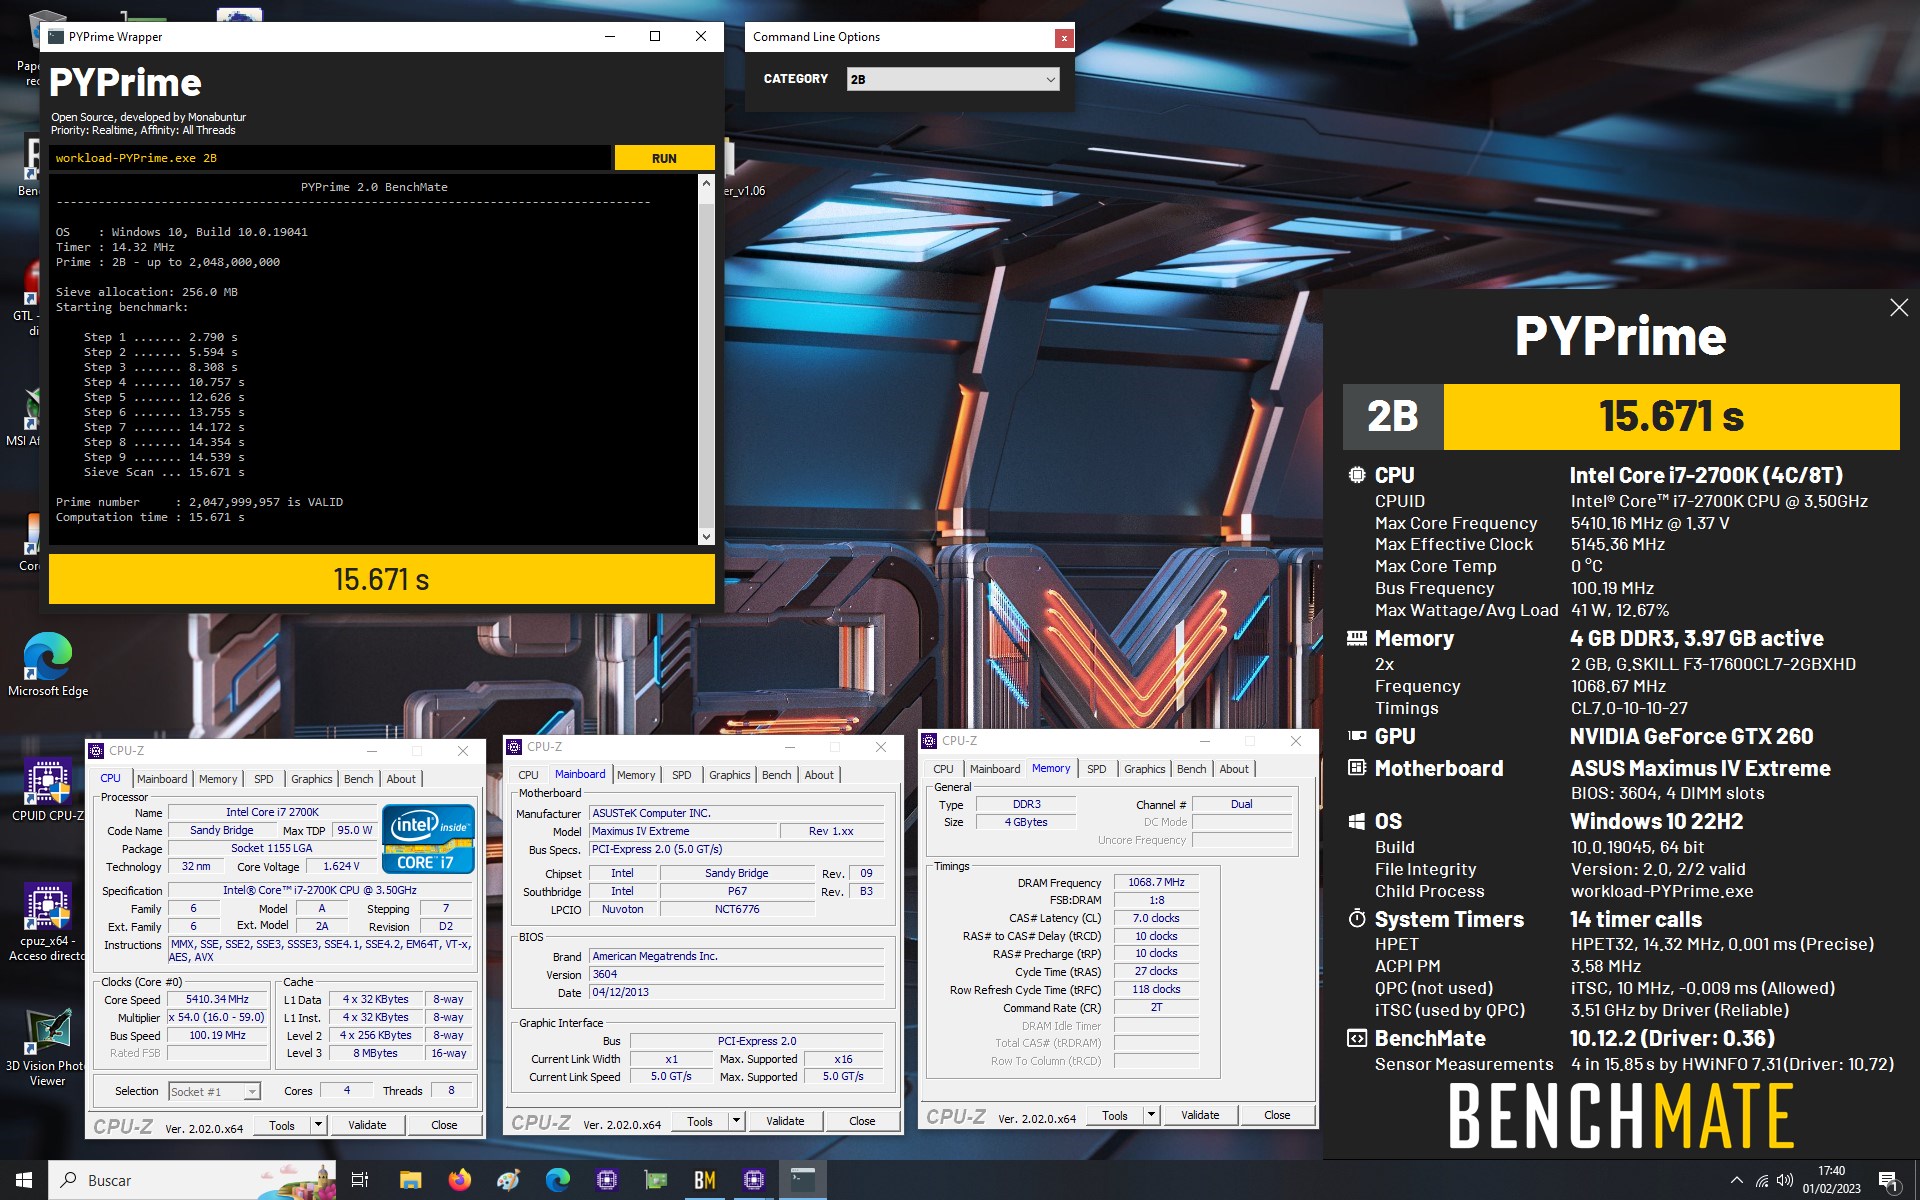This screenshot has width=1920, height=1200.
Task: Click Tools button in CPU-Z Memory window
Action: (1115, 1115)
